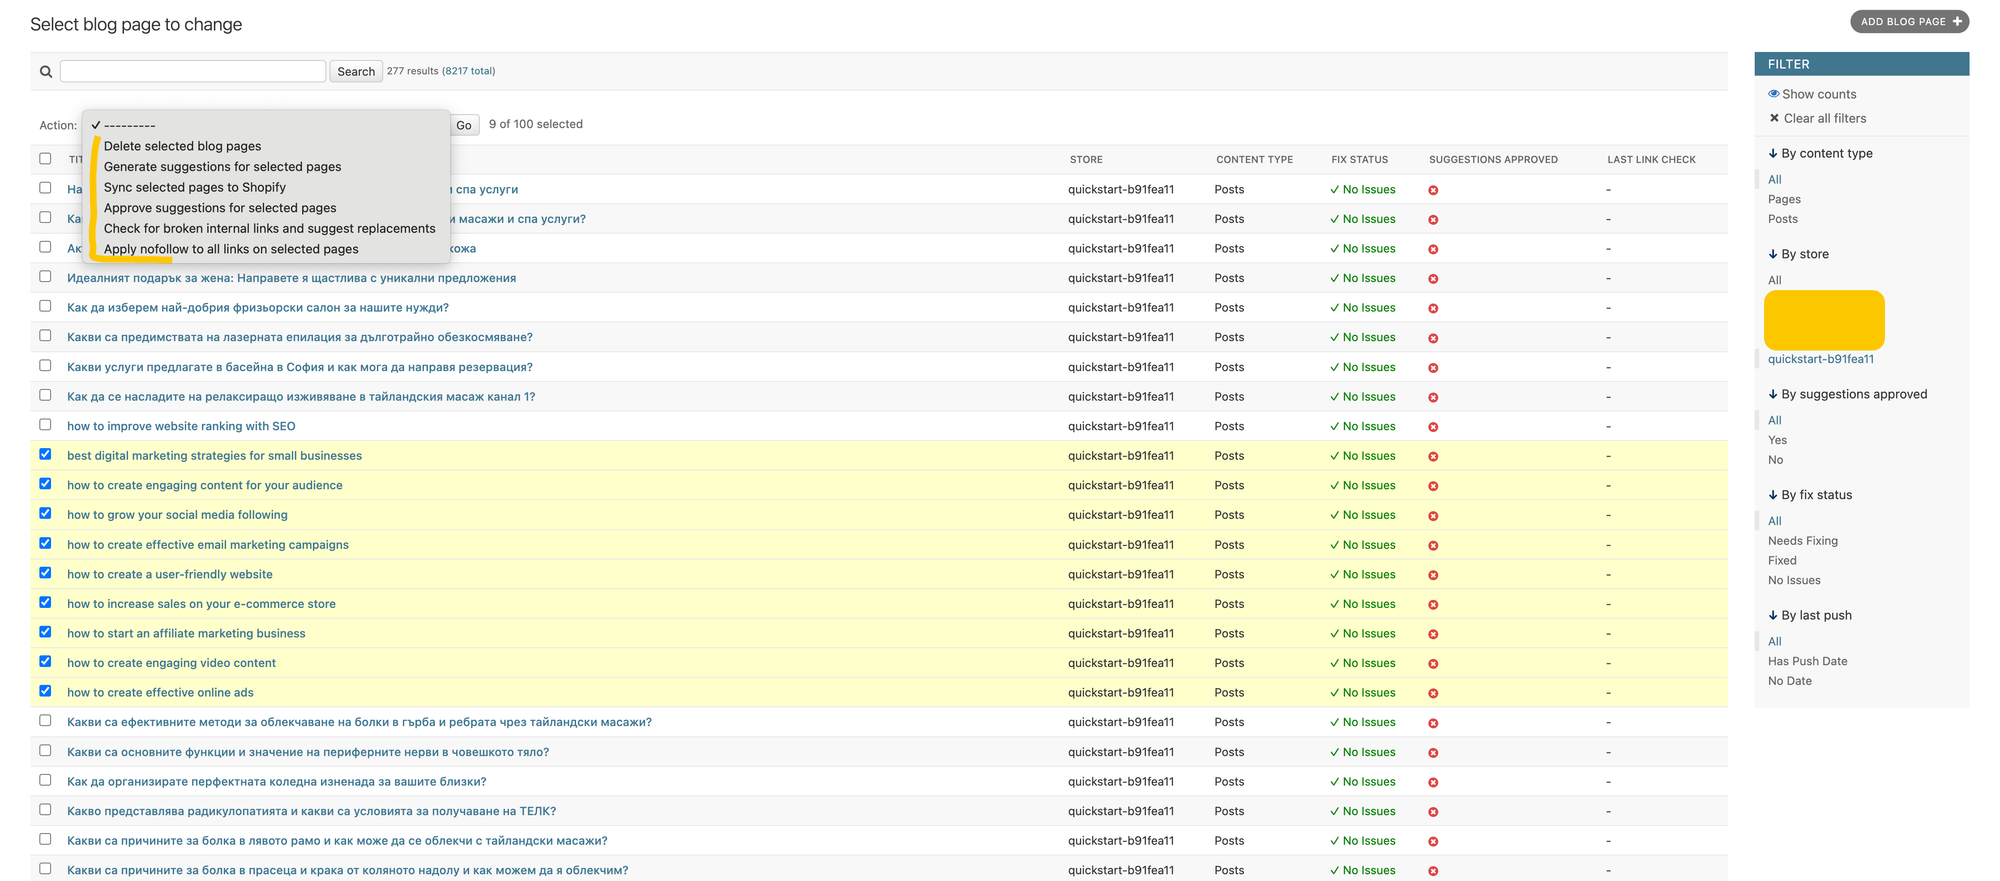Screen dimensions: 2000x881
Task: Filter last push by Has Push Date
Action: 1808,661
